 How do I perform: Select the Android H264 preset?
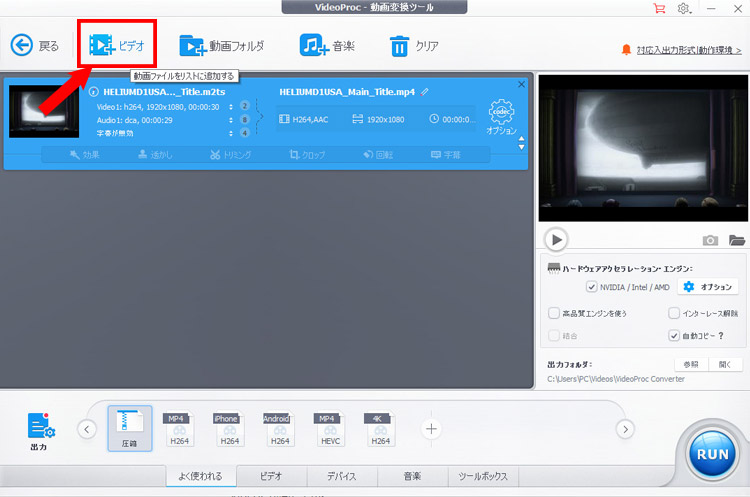[279, 429]
